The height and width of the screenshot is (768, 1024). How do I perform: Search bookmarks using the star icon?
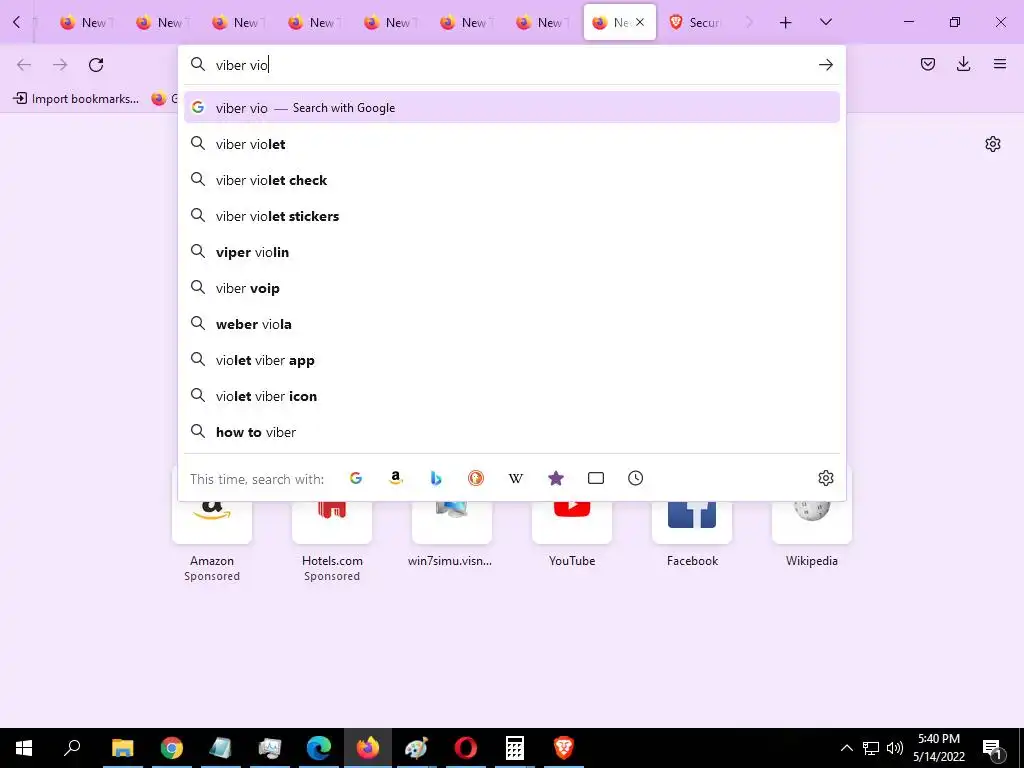click(556, 478)
